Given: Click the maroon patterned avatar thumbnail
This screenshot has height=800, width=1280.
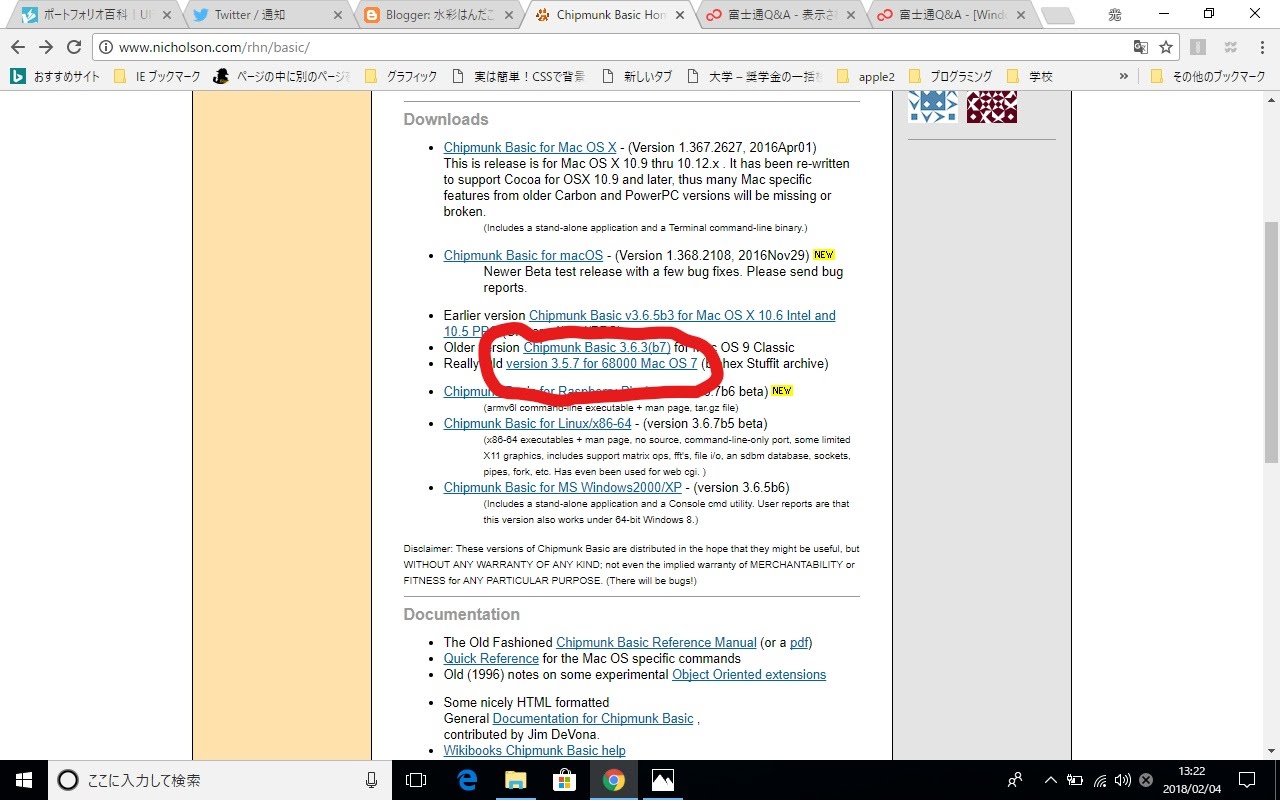Looking at the screenshot, I should click(992, 107).
